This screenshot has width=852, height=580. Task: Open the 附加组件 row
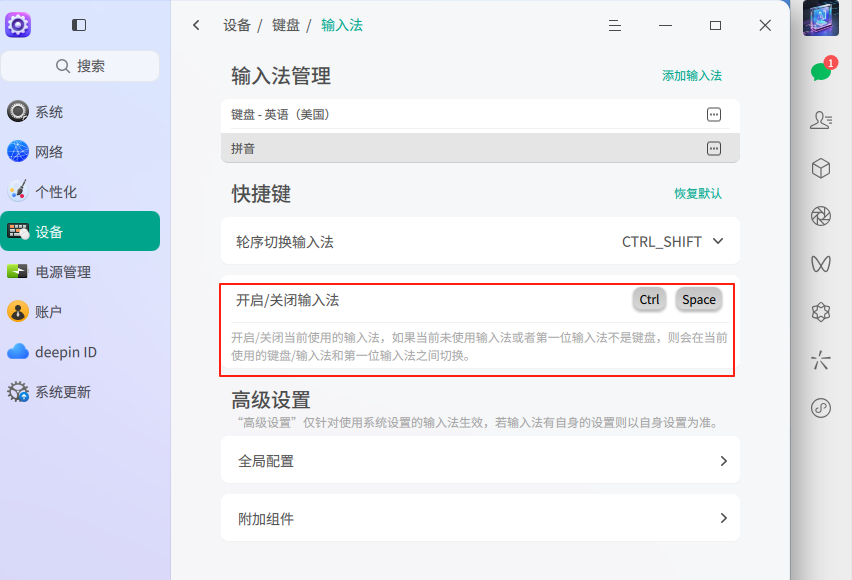(x=480, y=518)
